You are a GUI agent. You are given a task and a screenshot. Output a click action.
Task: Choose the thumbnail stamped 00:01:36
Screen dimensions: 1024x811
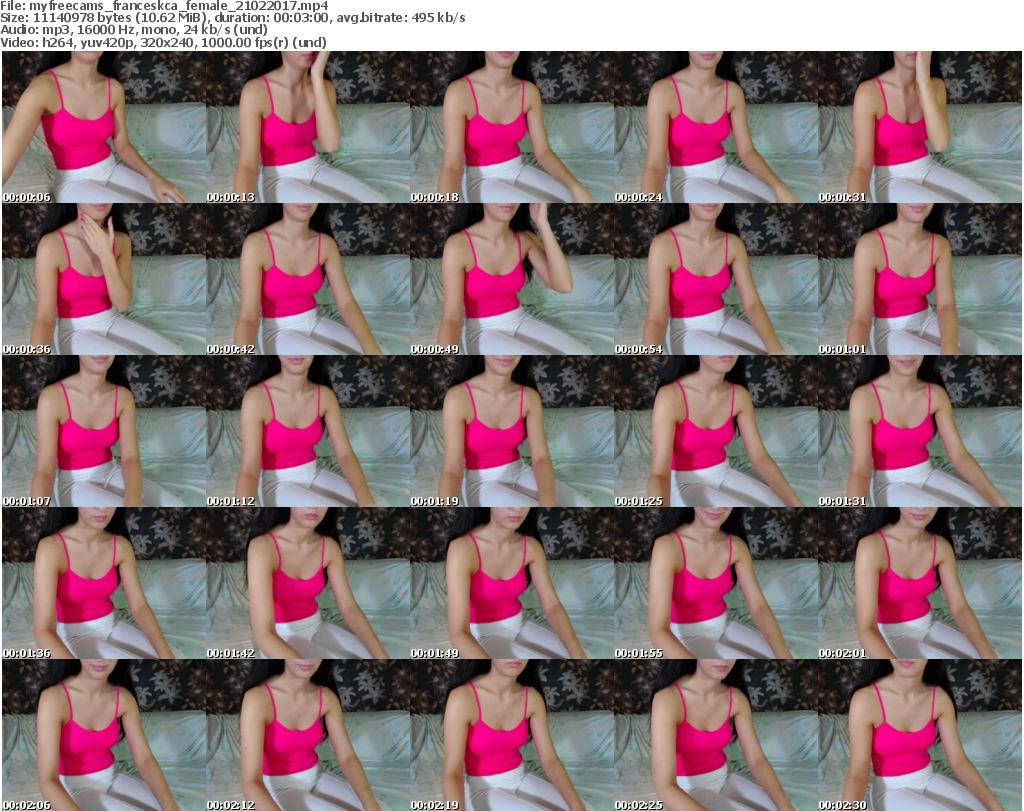pos(104,583)
